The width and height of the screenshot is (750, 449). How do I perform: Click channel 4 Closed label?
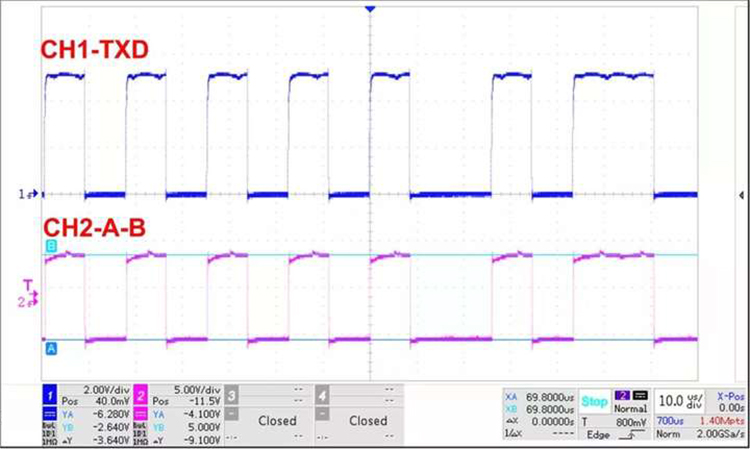368,421
